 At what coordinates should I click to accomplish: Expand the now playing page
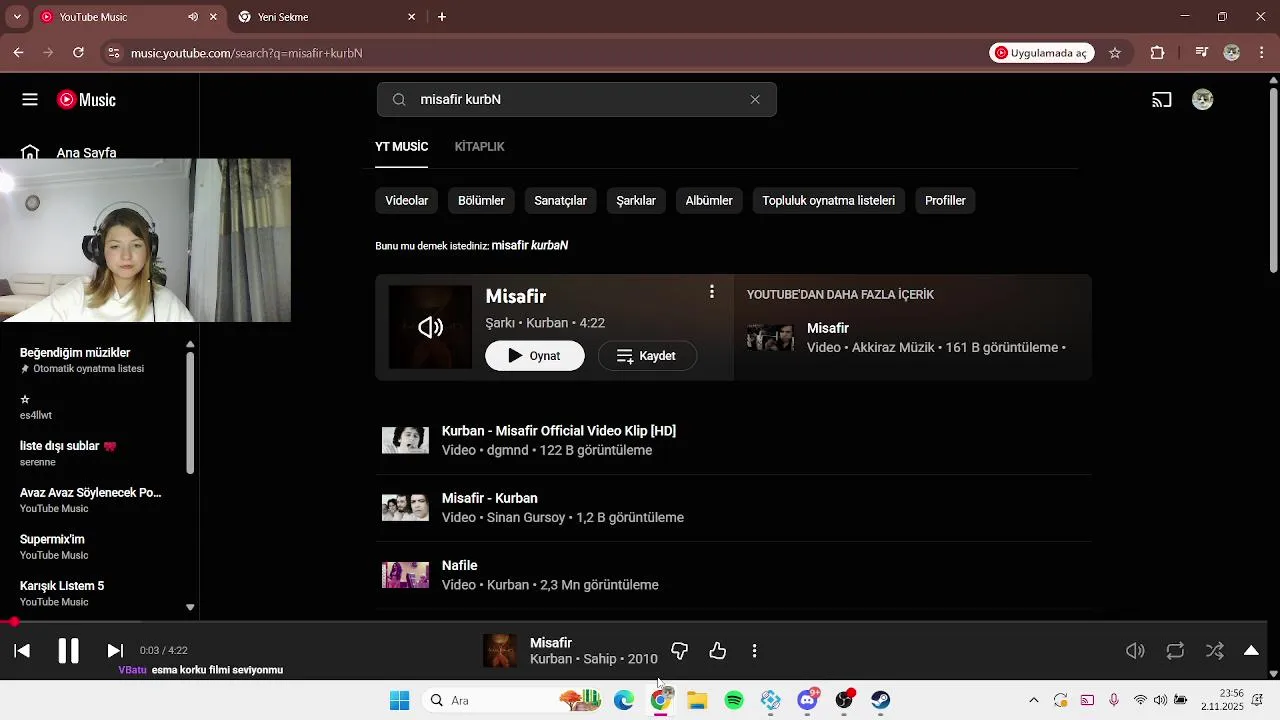(x=1251, y=651)
